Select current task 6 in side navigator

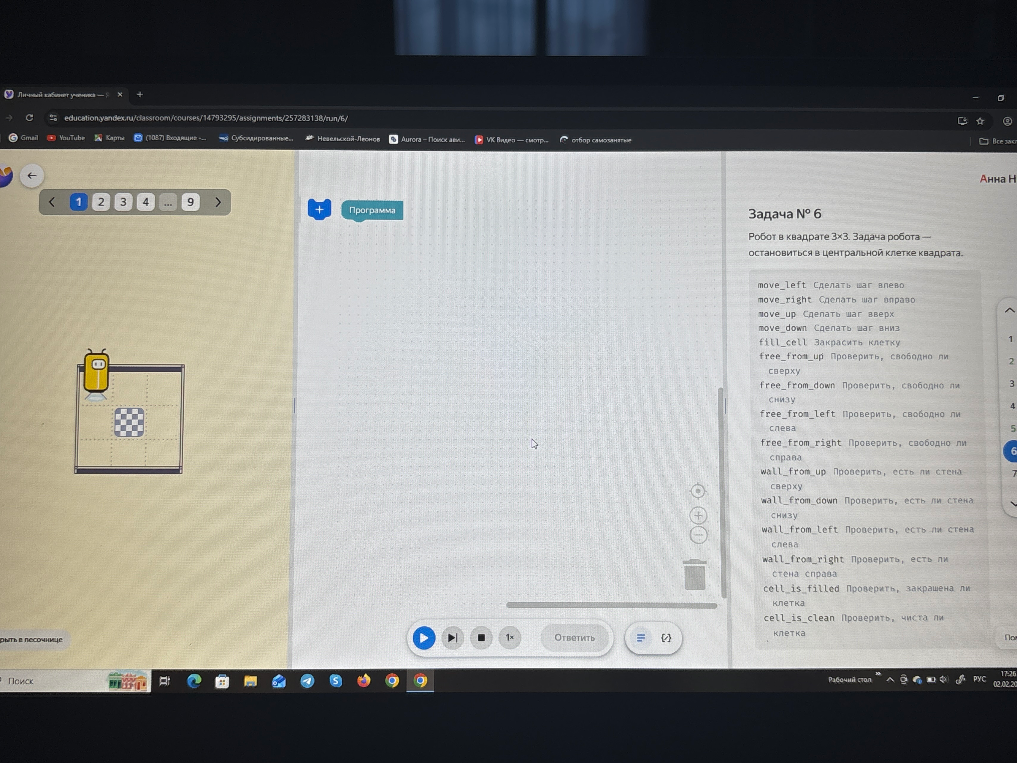[x=1012, y=452]
